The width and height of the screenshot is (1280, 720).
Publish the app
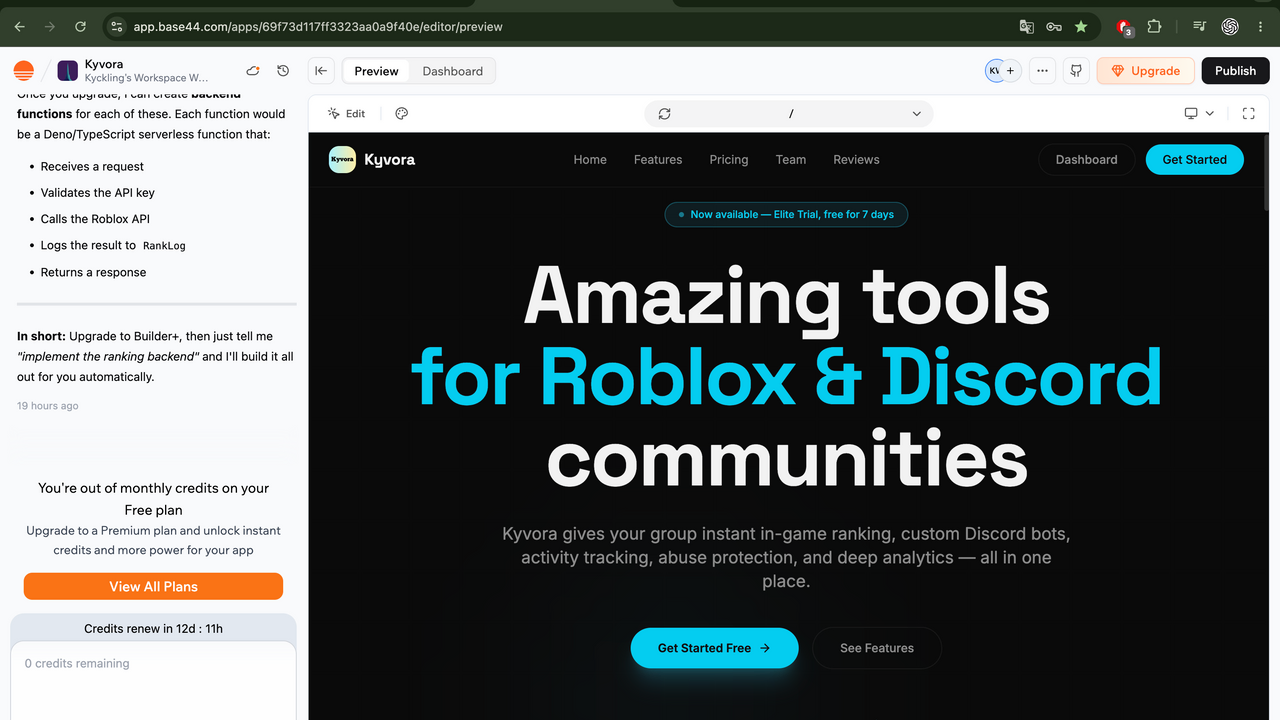click(x=1235, y=71)
